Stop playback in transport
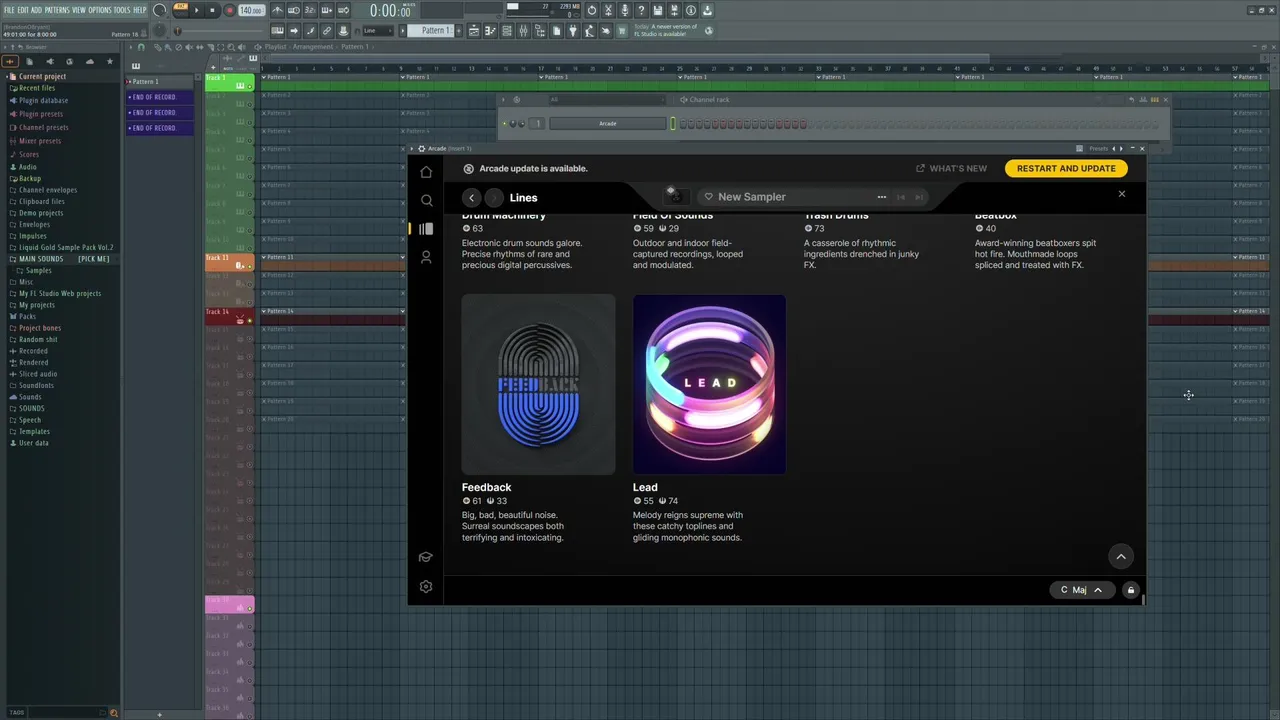The image size is (1280, 720). tap(212, 10)
